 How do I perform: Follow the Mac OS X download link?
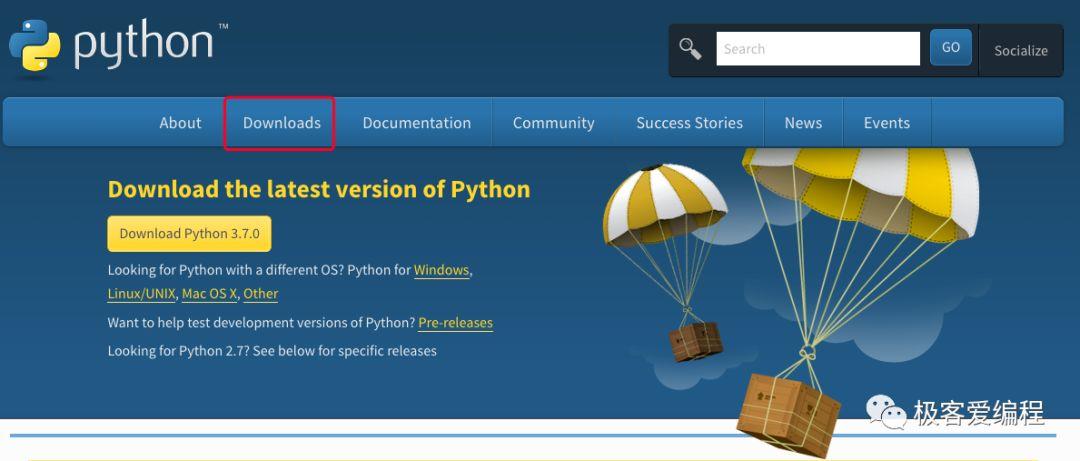click(209, 294)
